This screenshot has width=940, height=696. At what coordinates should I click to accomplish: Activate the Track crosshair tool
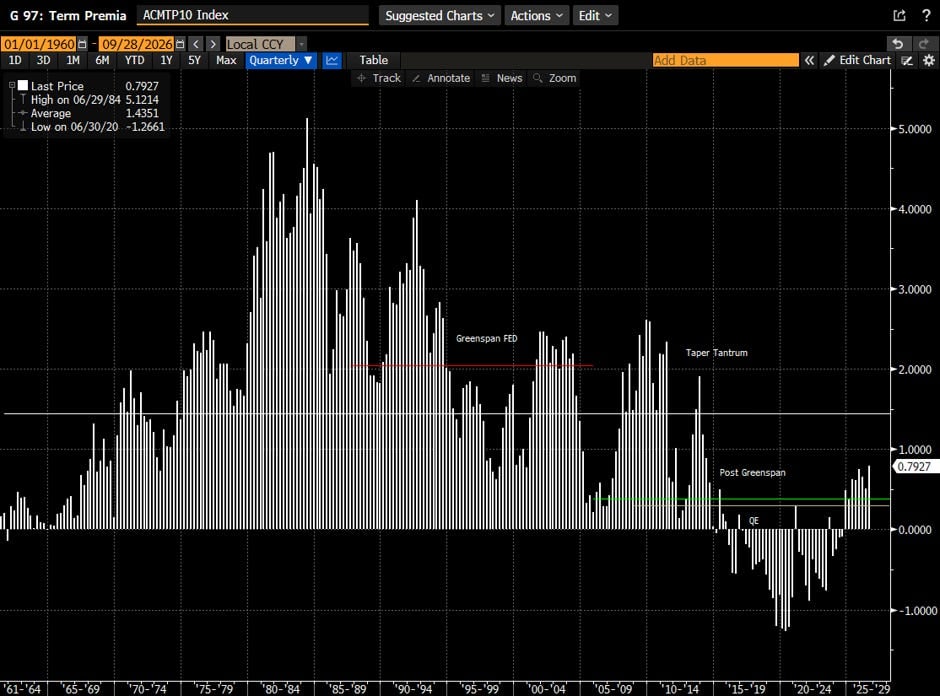pos(378,78)
